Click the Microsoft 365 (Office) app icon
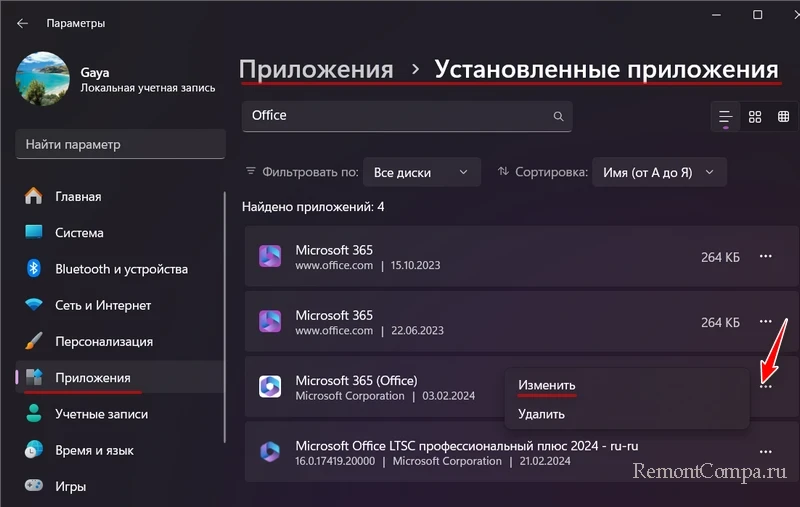The width and height of the screenshot is (800, 507). pos(270,387)
